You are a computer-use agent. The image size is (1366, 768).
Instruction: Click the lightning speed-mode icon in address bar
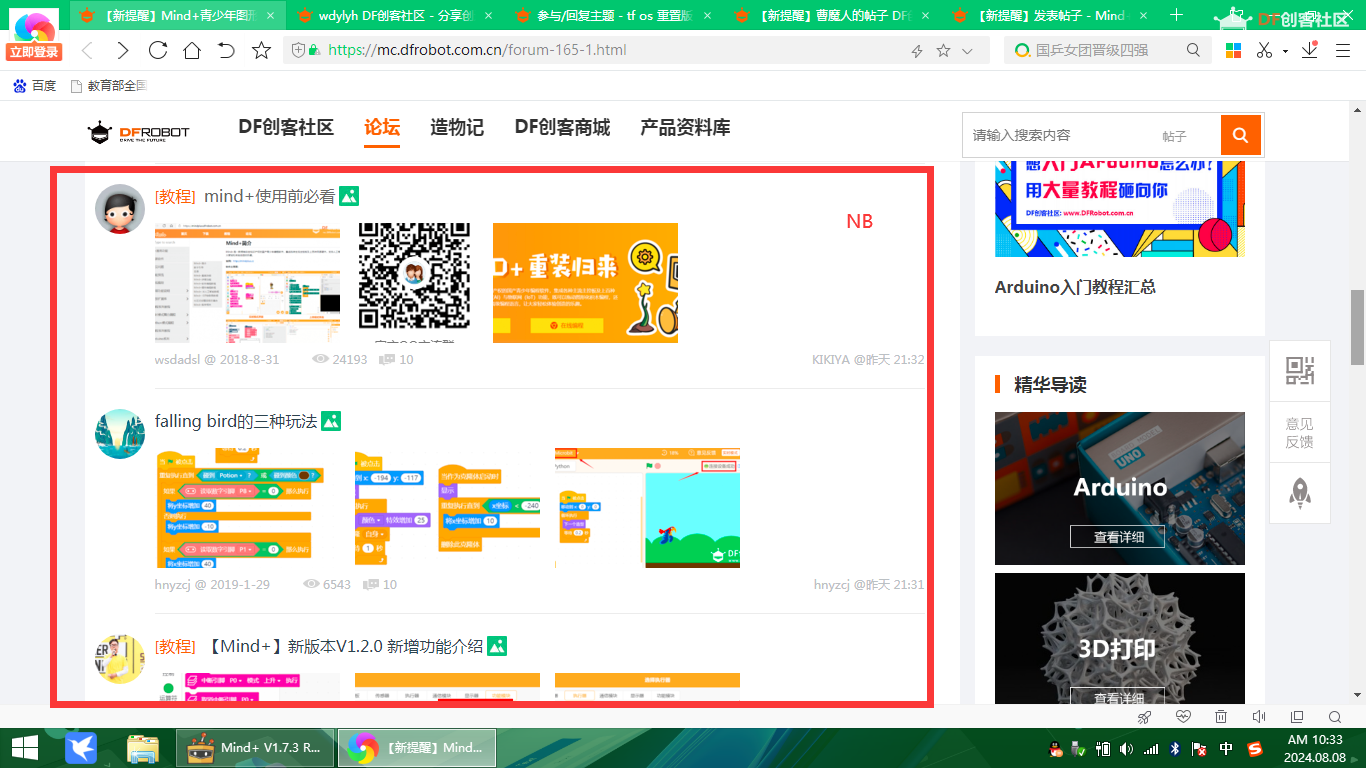(x=917, y=50)
